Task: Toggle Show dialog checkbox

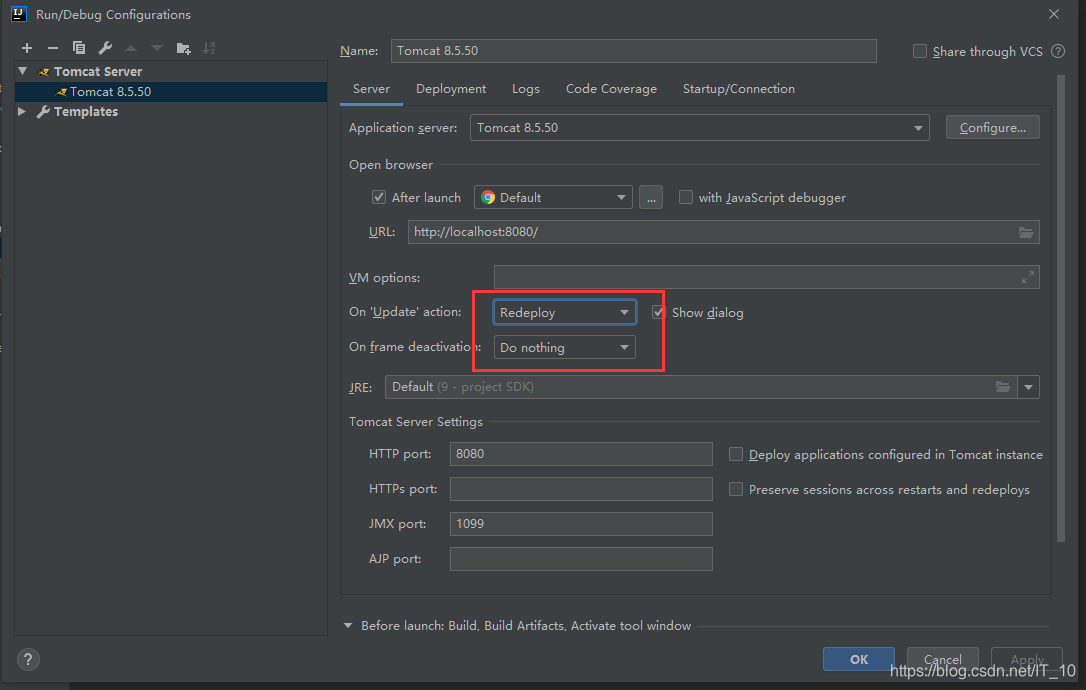Action: [659, 312]
